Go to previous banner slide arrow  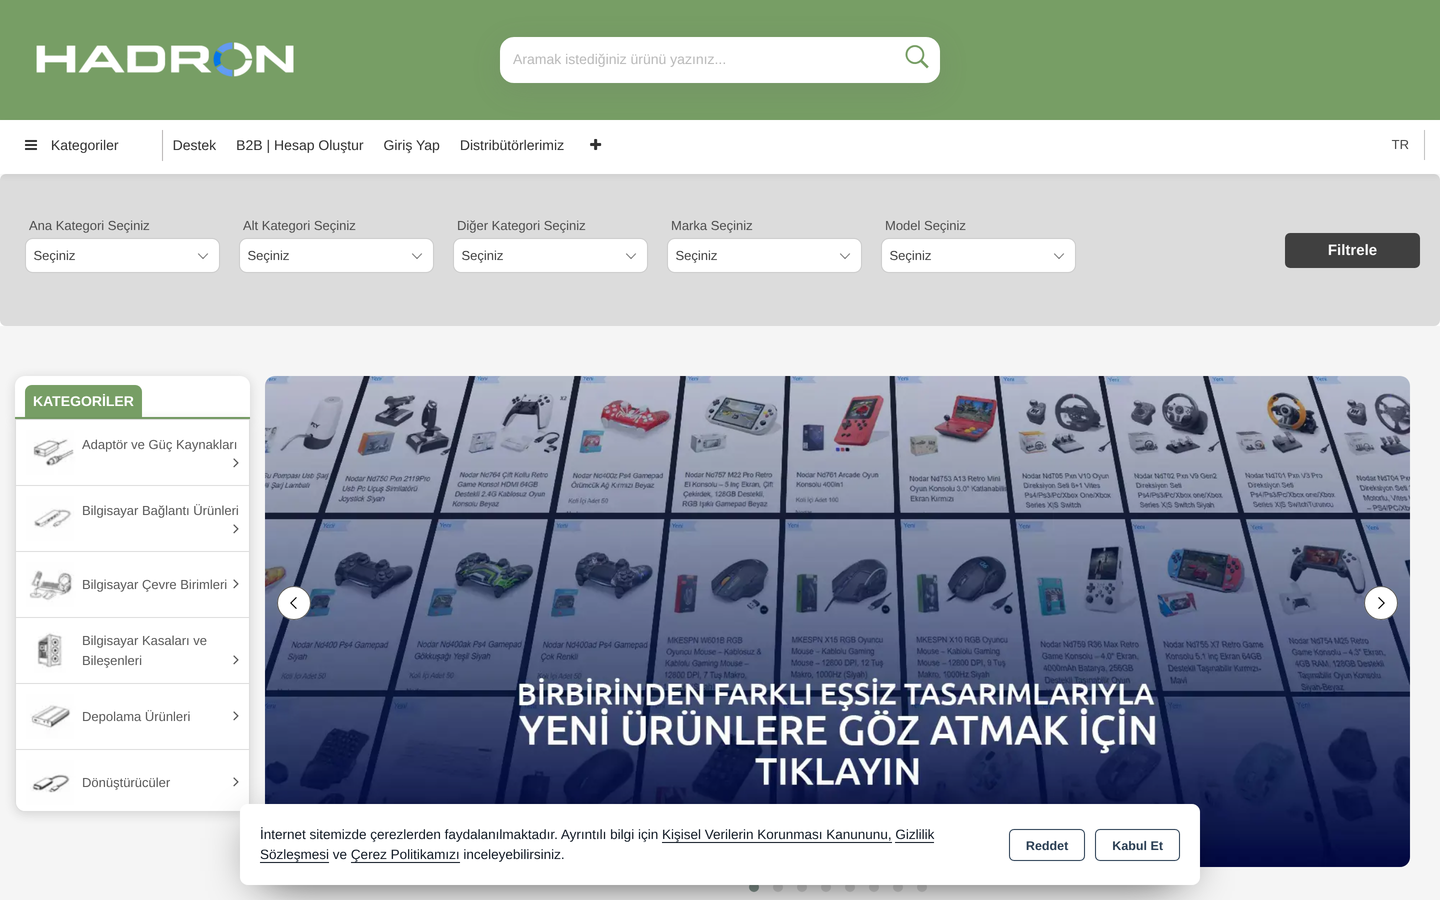(x=293, y=603)
